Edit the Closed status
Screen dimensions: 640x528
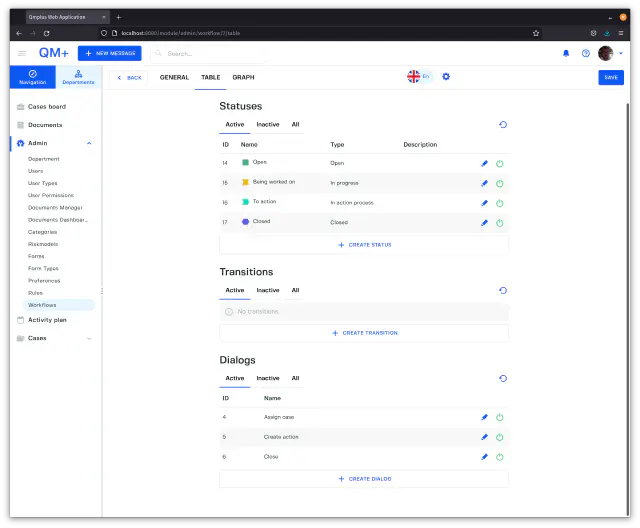point(484,223)
